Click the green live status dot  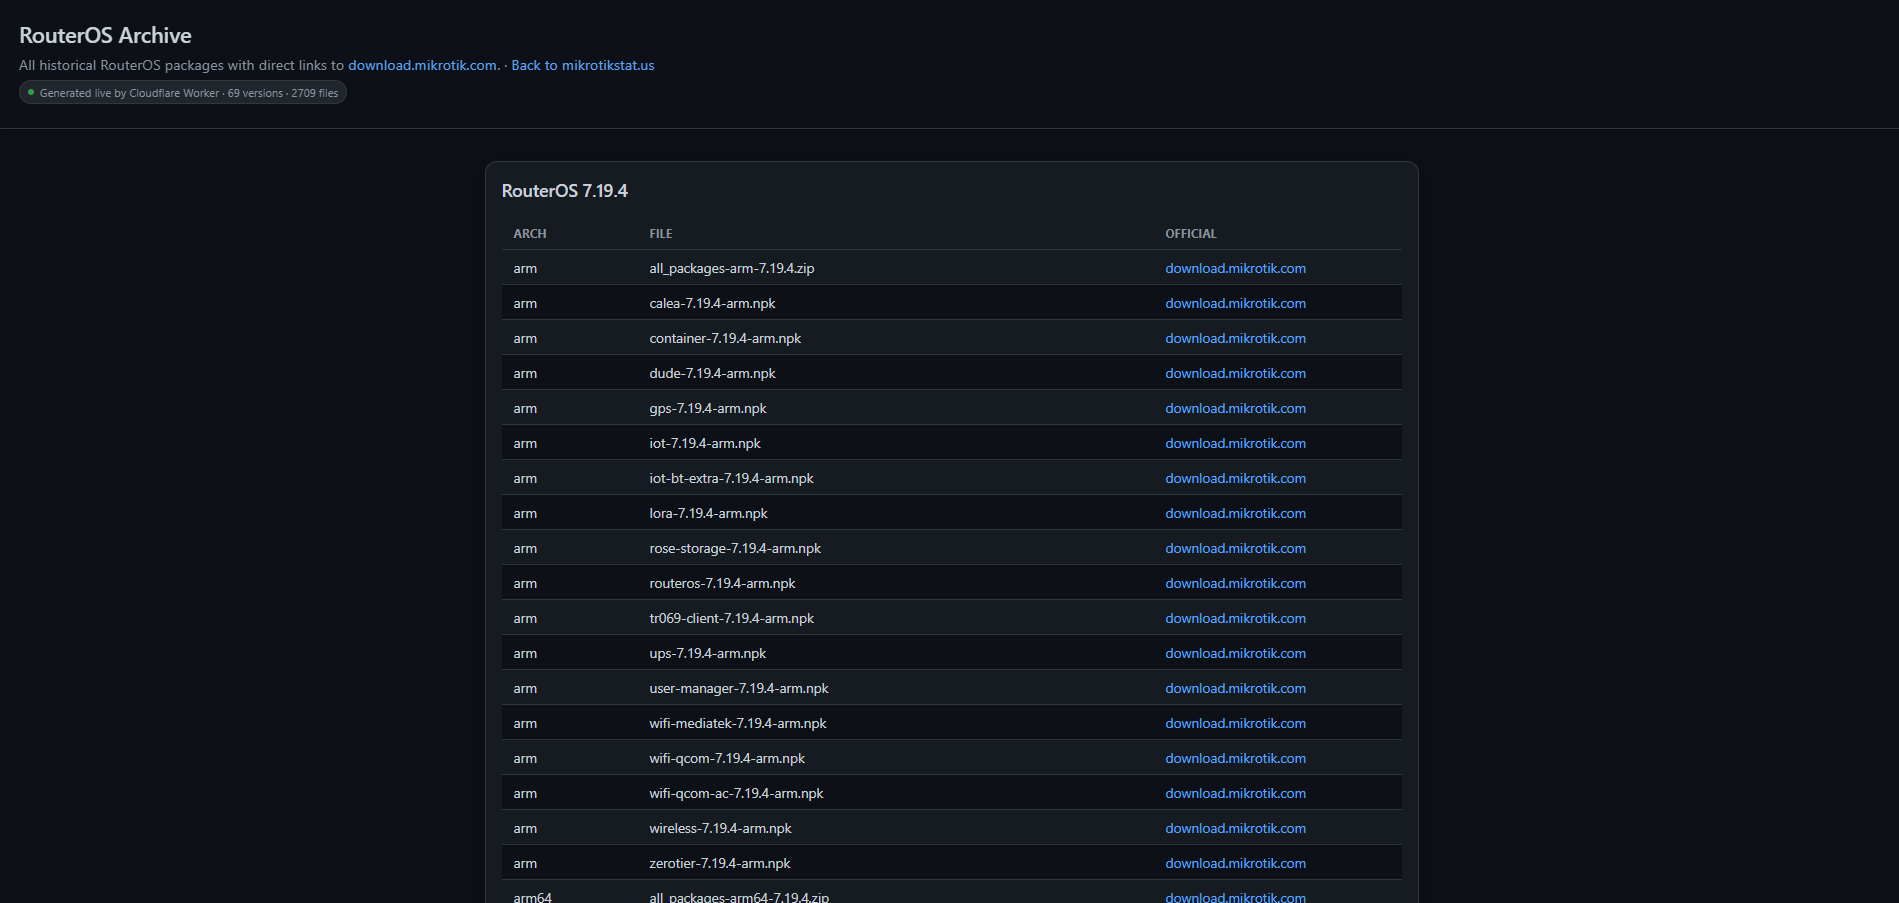31,93
